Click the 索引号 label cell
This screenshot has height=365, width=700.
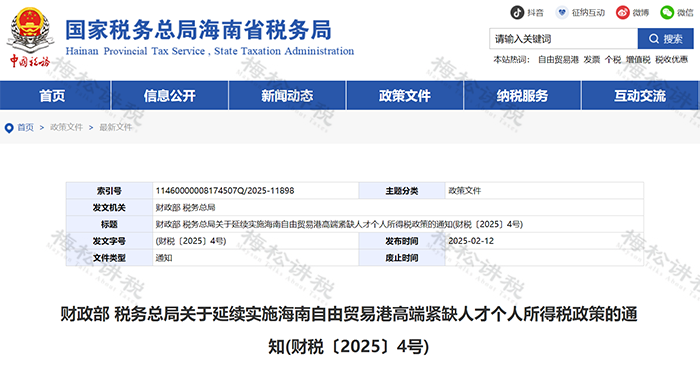109,191
